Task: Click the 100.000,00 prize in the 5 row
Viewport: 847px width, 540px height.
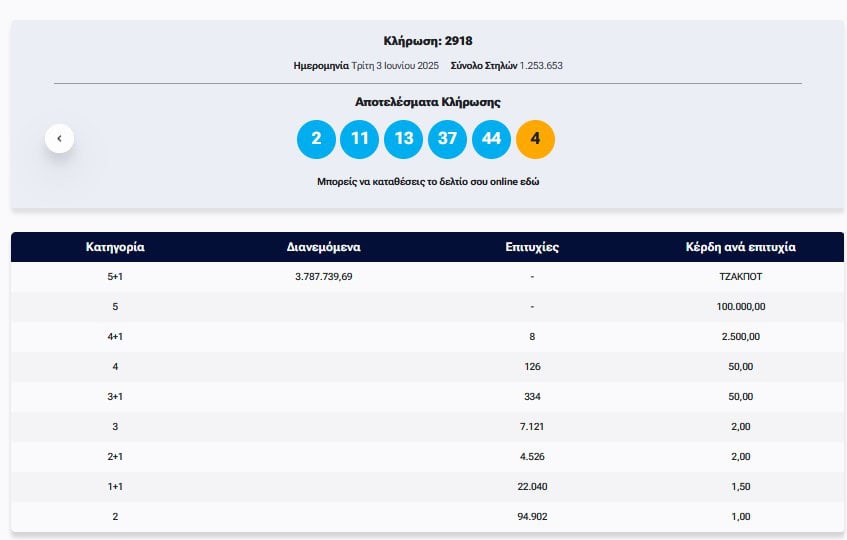Action: [x=740, y=306]
